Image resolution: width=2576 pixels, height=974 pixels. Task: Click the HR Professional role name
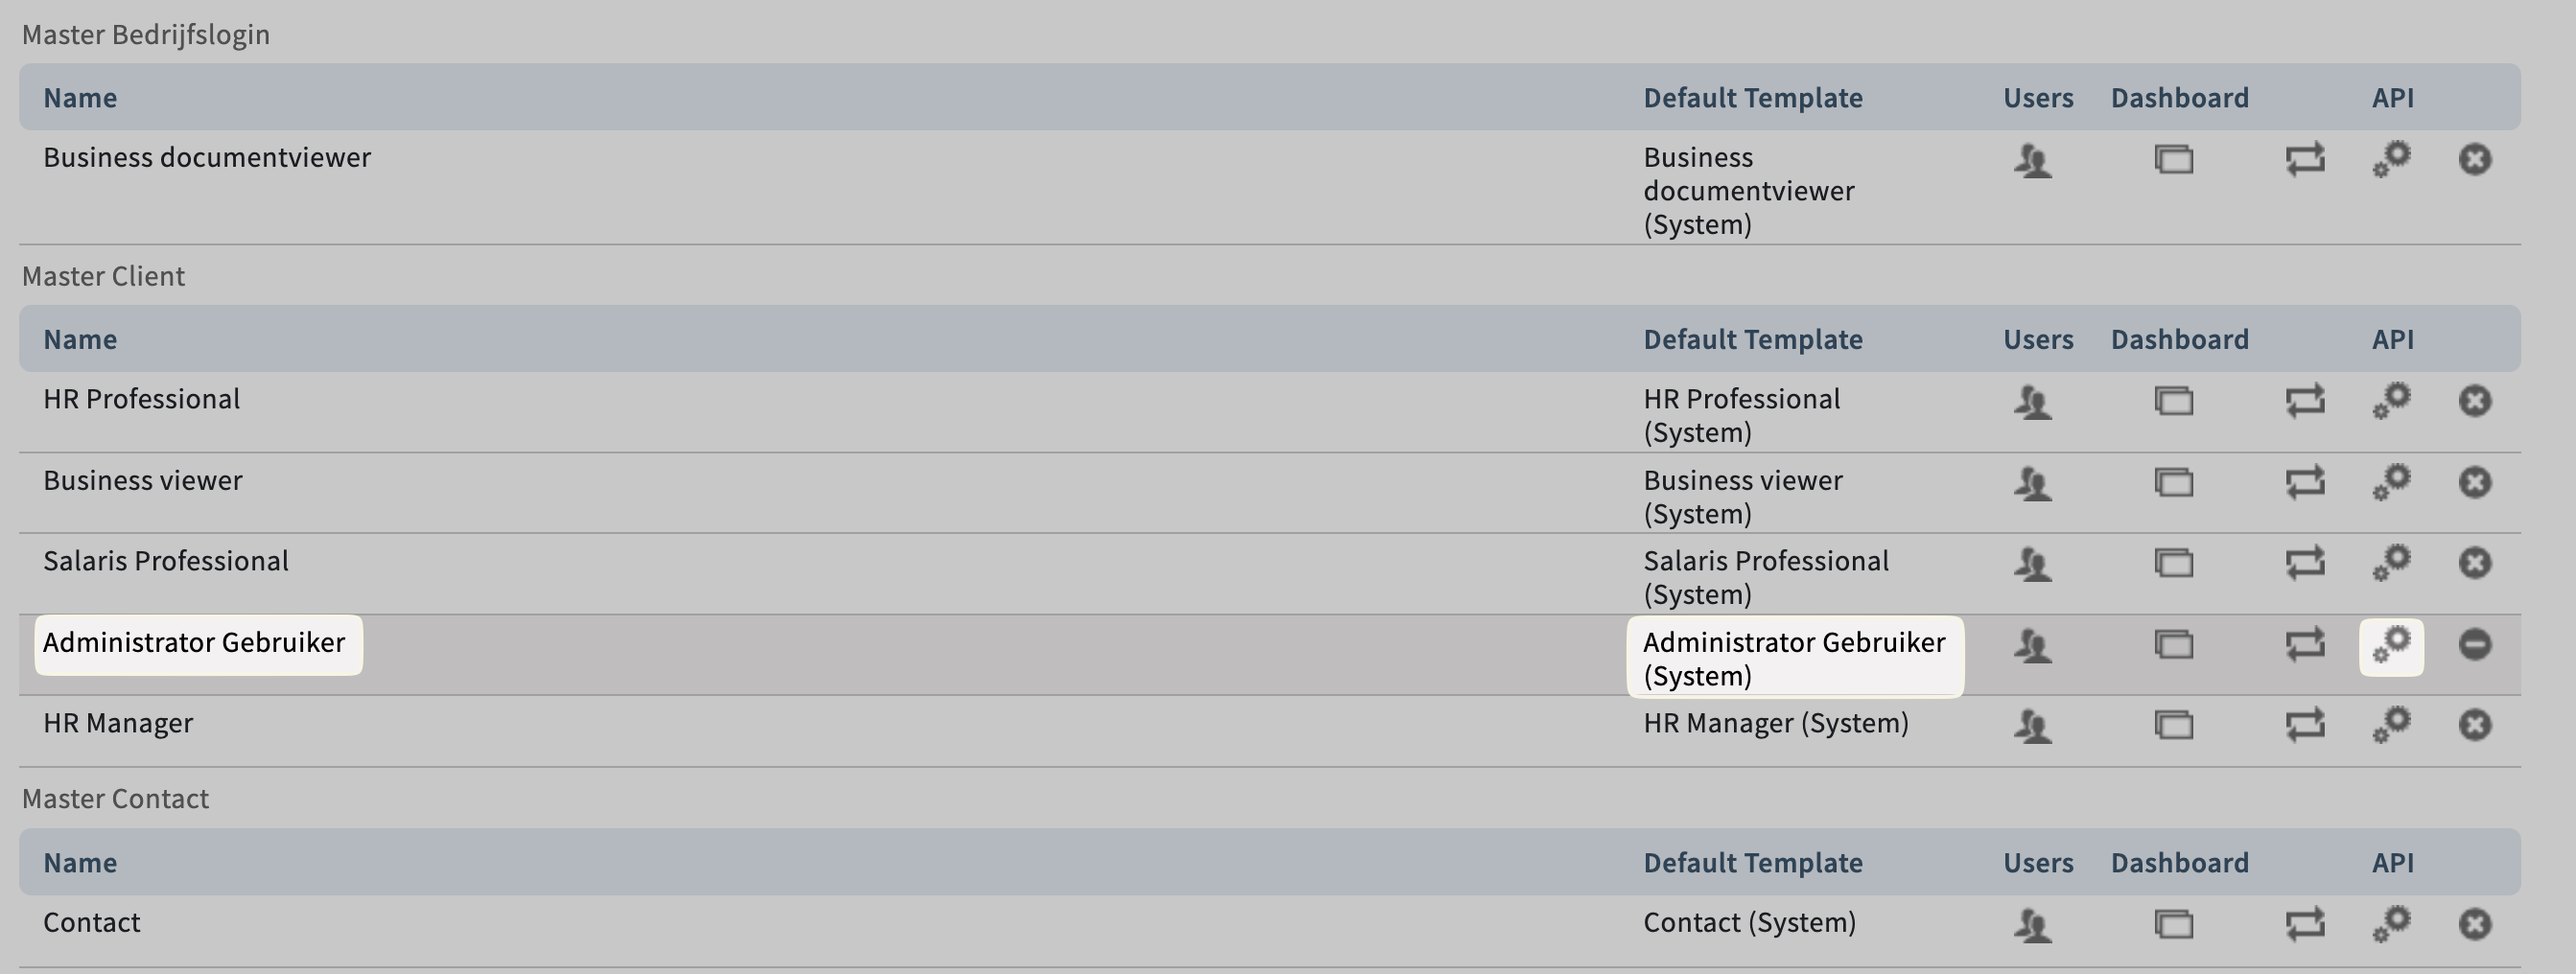141,399
